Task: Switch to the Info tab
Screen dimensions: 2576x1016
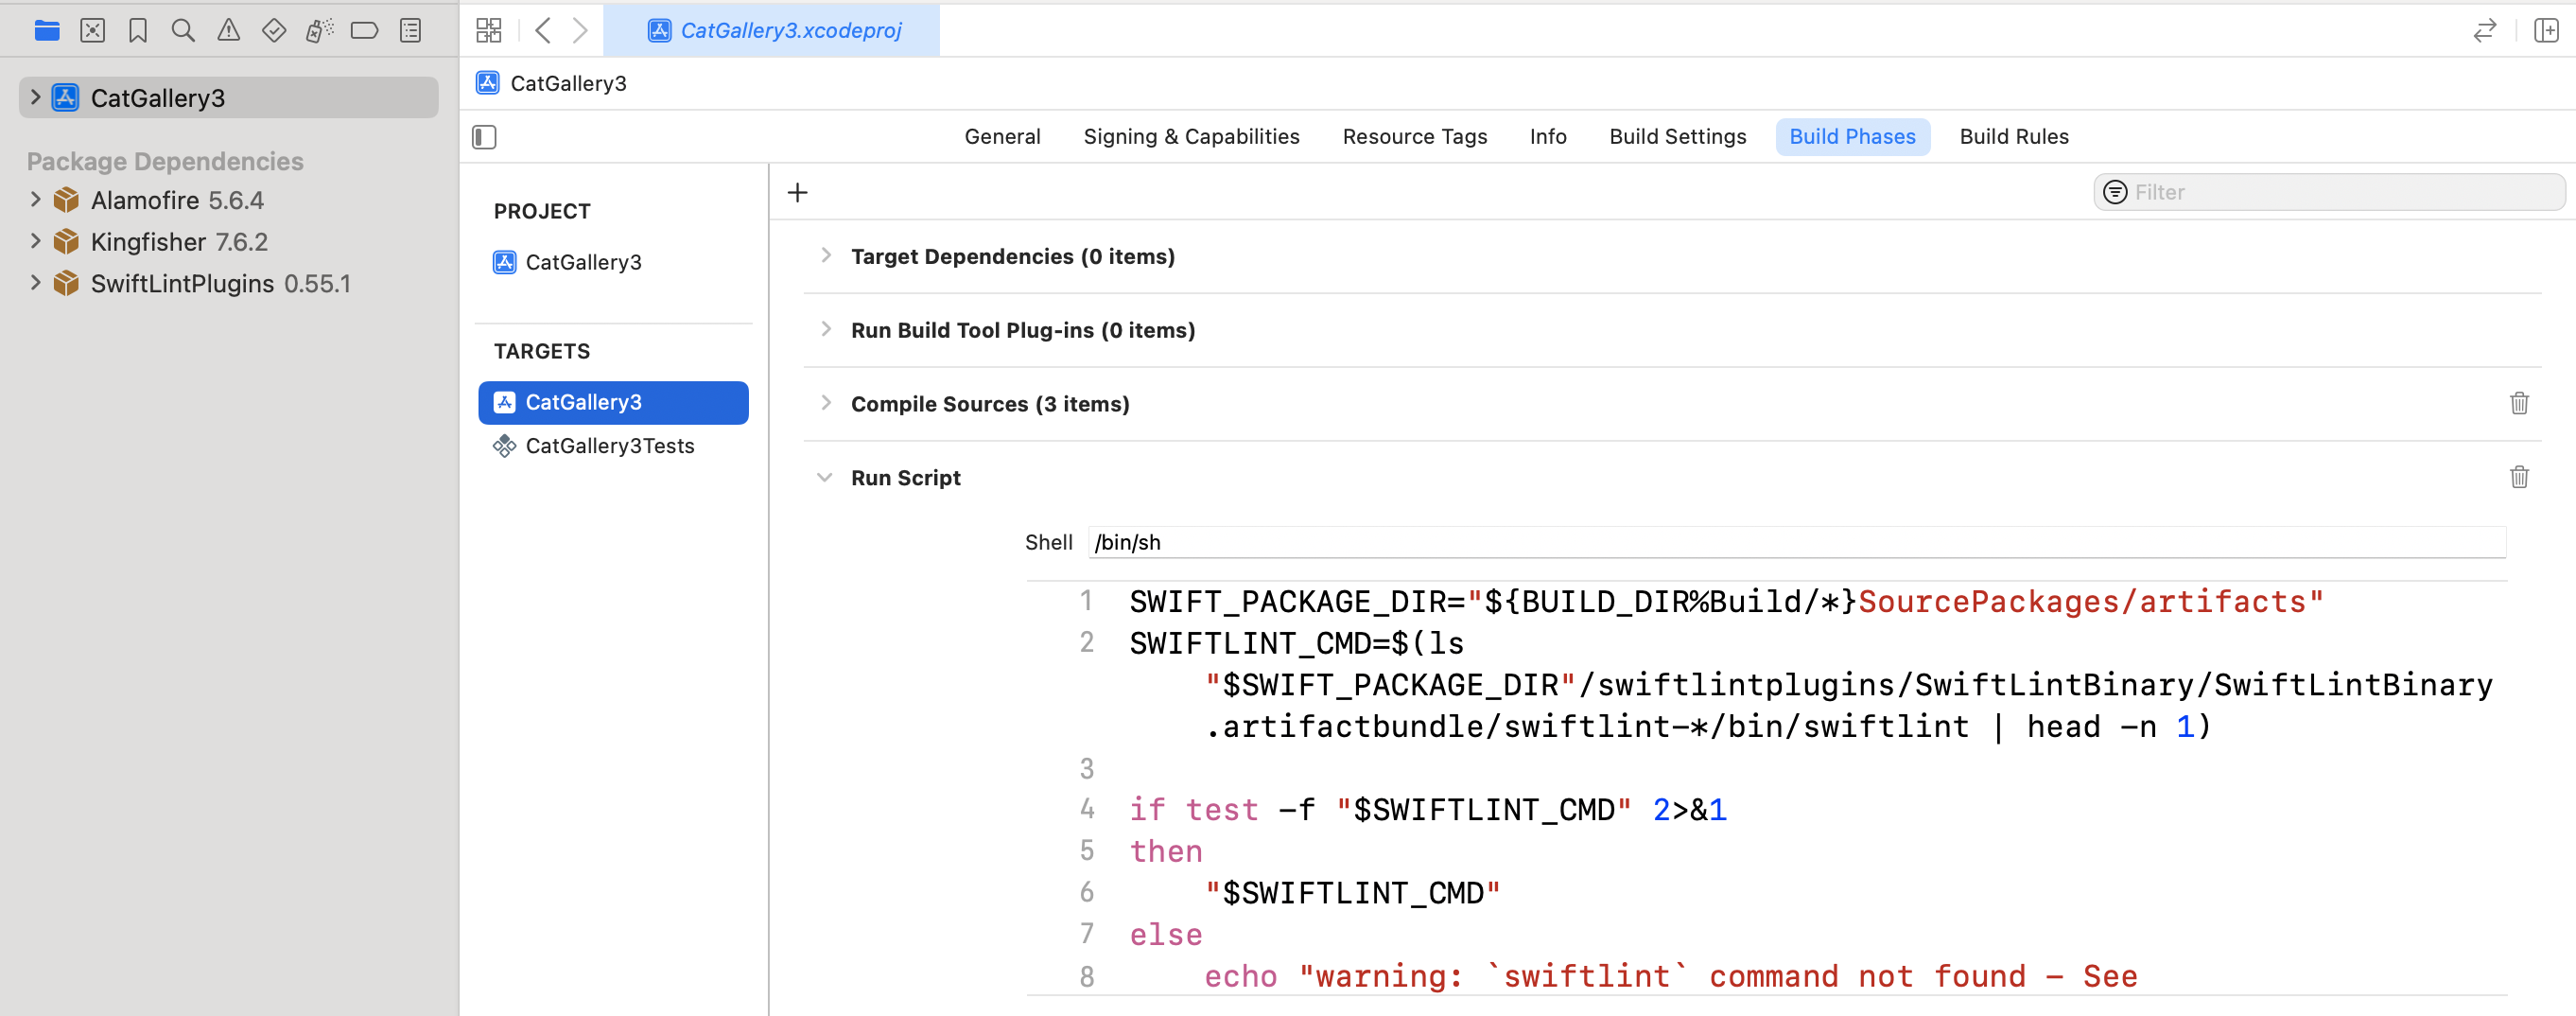Action: pos(1548,137)
